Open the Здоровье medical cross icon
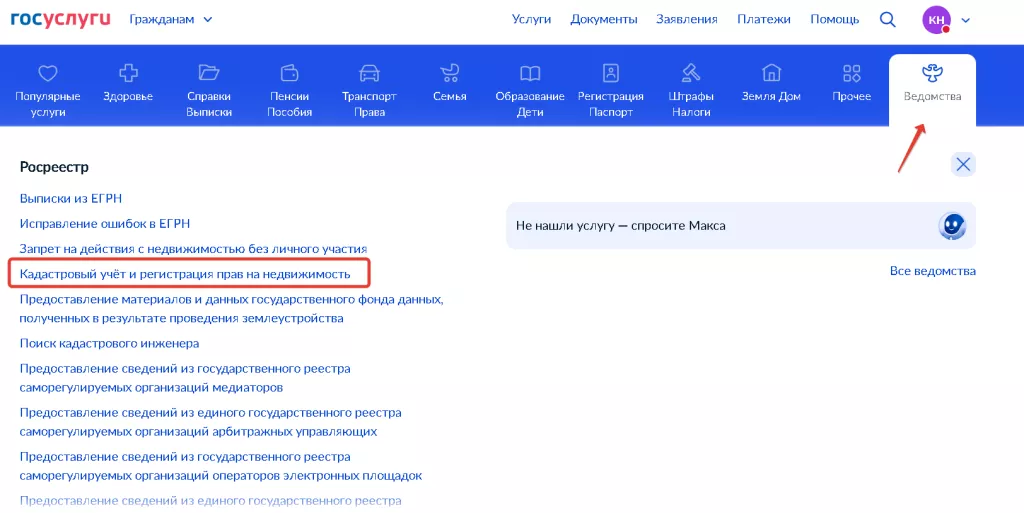This screenshot has height=513, width=1024. (128, 73)
